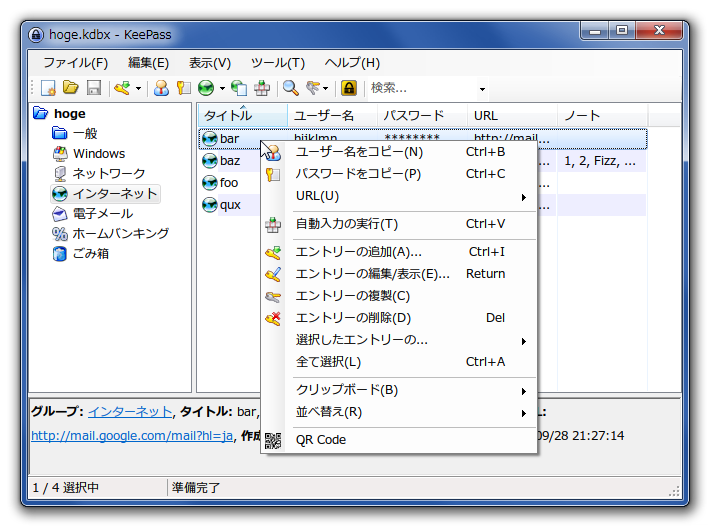The height and width of the screenshot is (527, 710).
Task: Choose 自動入力の実行(T) from context menu
Action: [399, 224]
